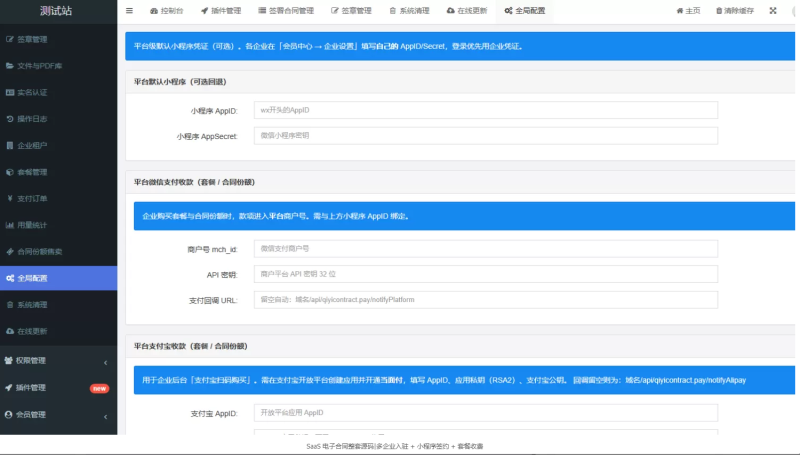This screenshot has width=800, height=455.
Task: Click the blue notice about 企业购买套餐与合同份额
Action: [464, 216]
